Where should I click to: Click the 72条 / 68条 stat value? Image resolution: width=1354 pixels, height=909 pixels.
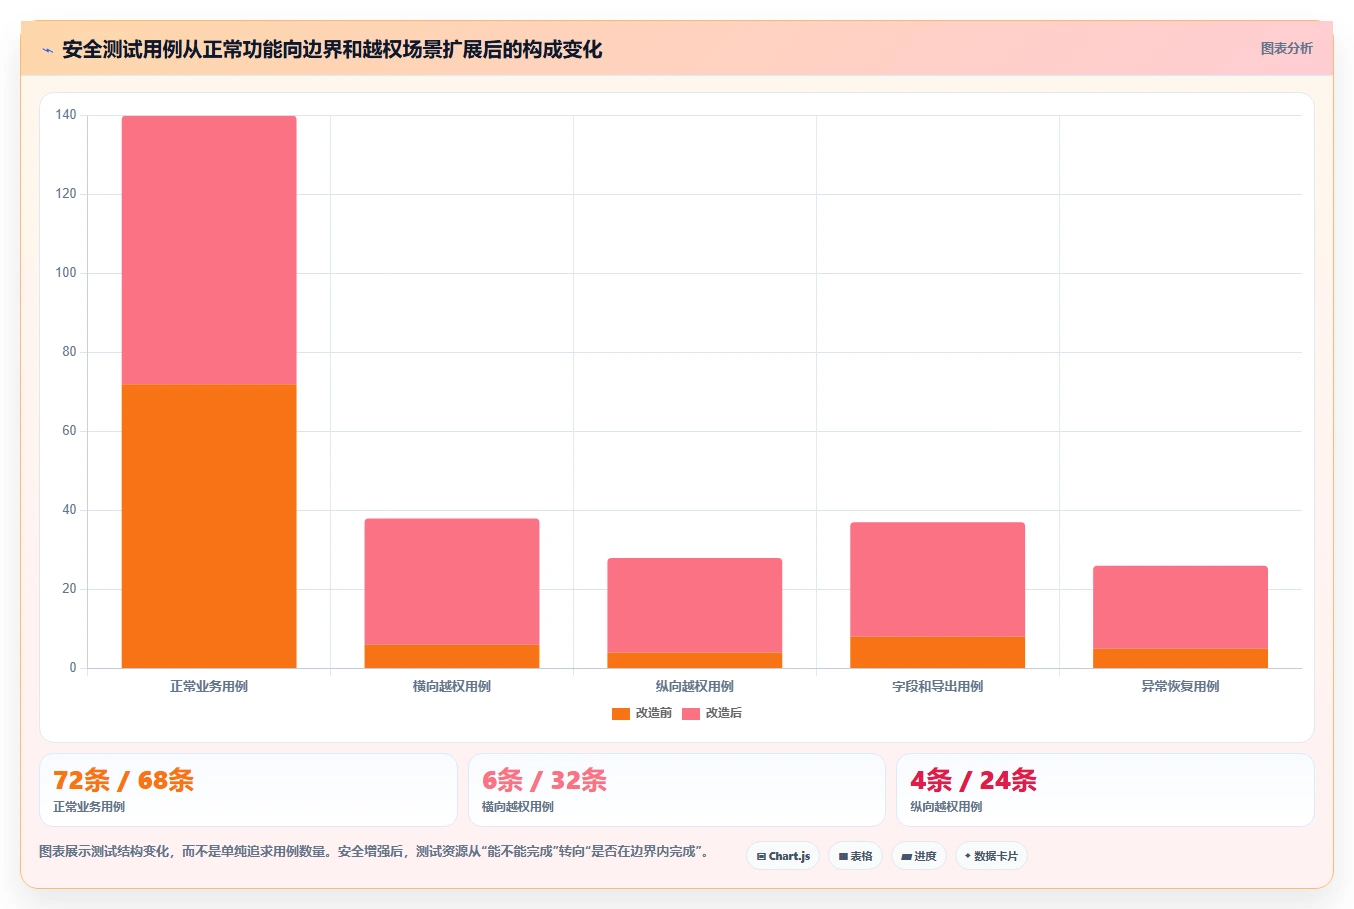pyautogui.click(x=123, y=780)
